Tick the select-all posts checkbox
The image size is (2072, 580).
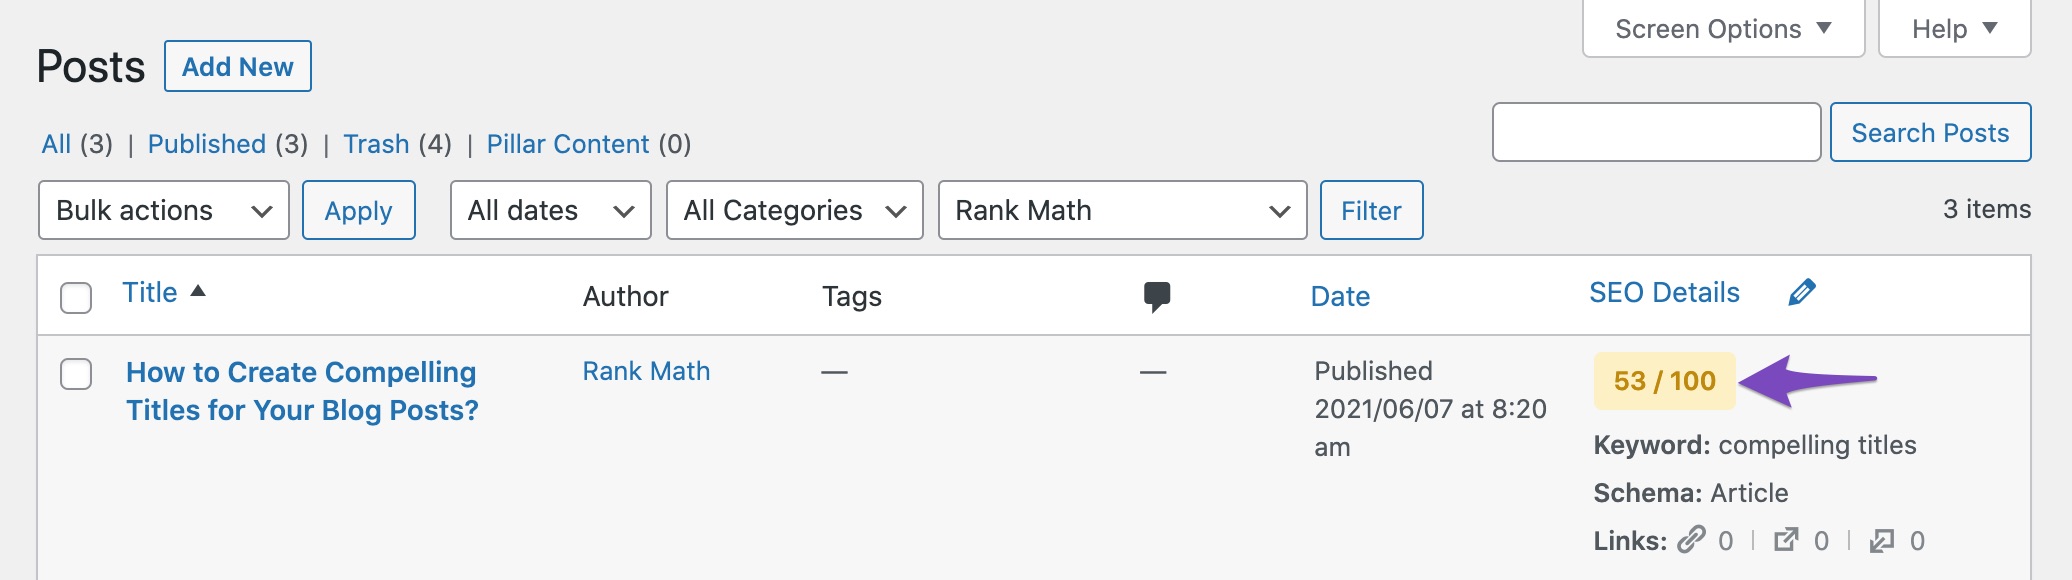[x=76, y=298]
